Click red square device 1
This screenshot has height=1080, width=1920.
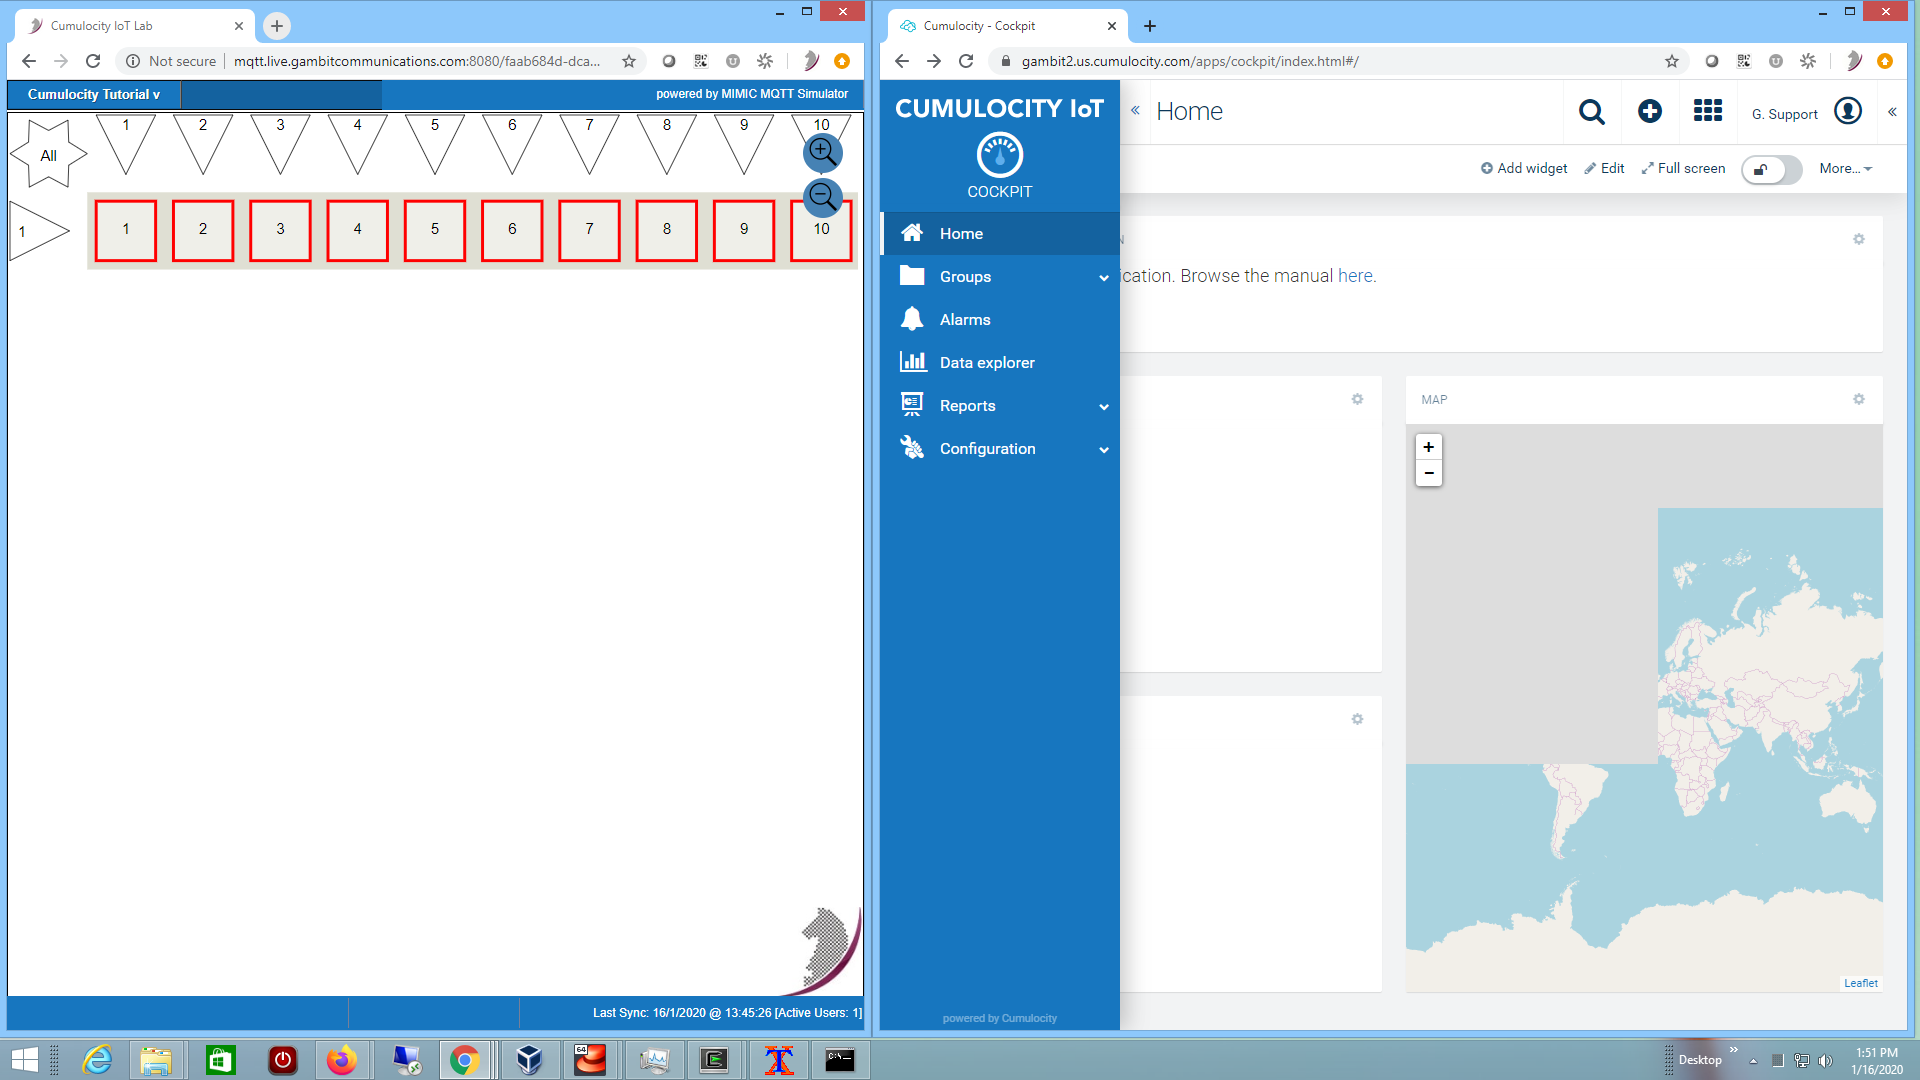tap(126, 230)
